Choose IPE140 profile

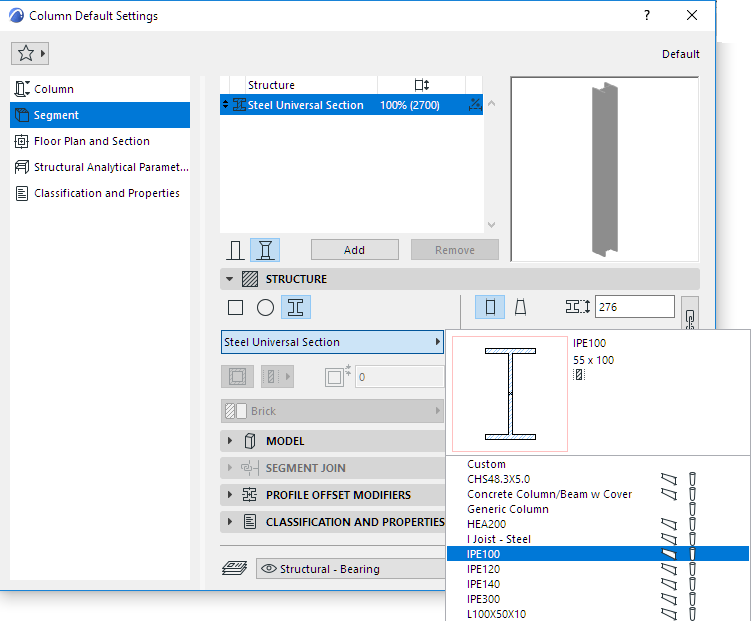[x=598, y=584]
